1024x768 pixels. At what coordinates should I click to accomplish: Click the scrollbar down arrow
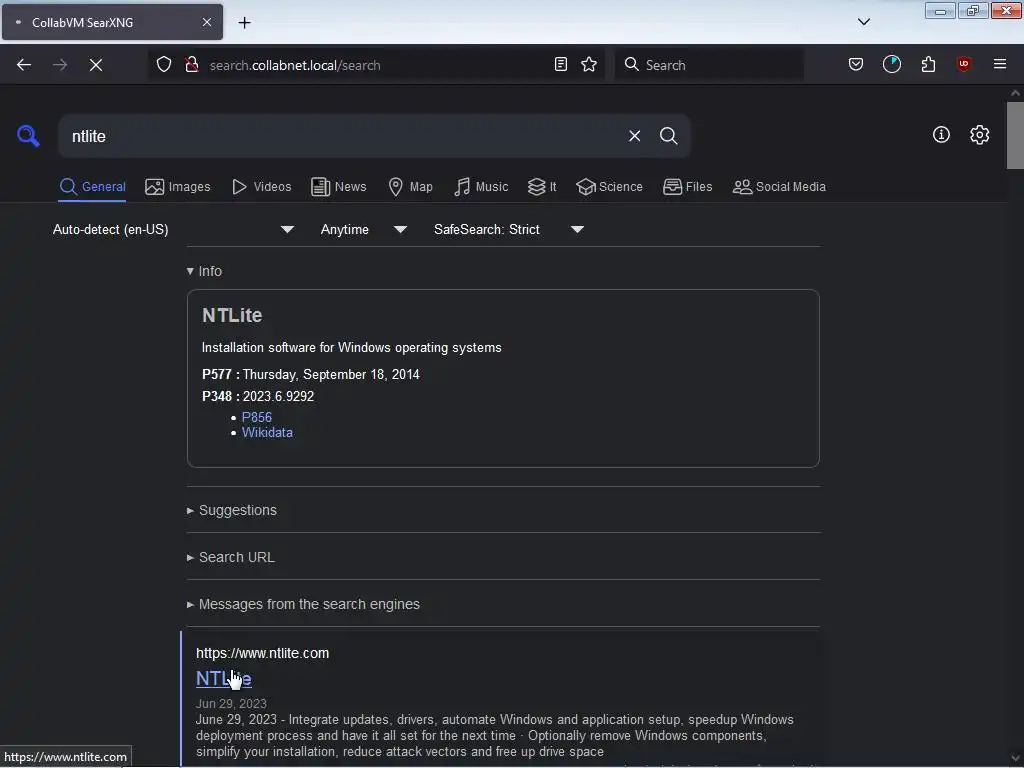pyautogui.click(x=1015, y=759)
